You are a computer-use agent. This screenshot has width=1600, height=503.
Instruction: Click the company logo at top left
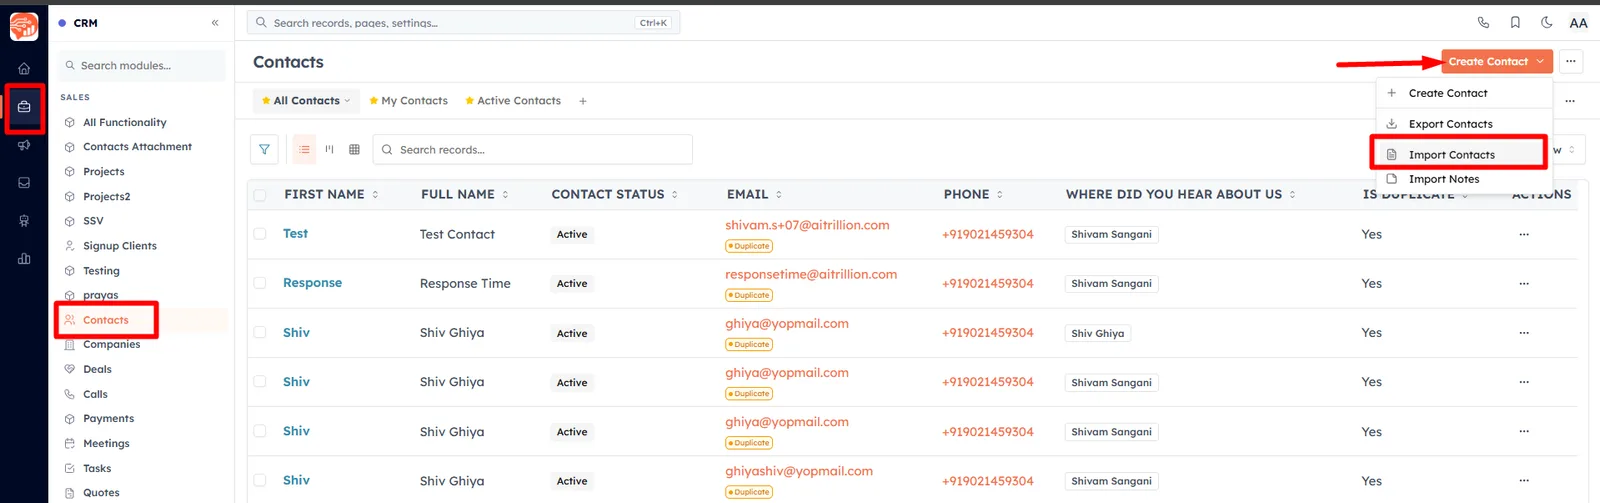24,27
